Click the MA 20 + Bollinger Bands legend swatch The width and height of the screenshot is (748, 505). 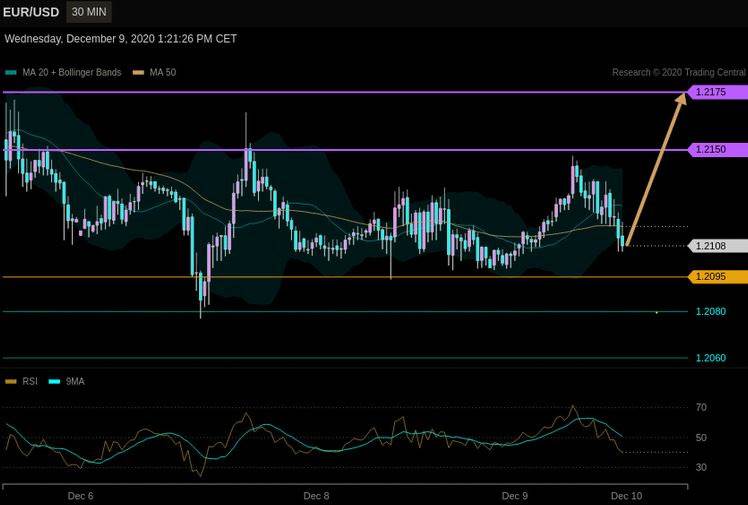pos(10,72)
